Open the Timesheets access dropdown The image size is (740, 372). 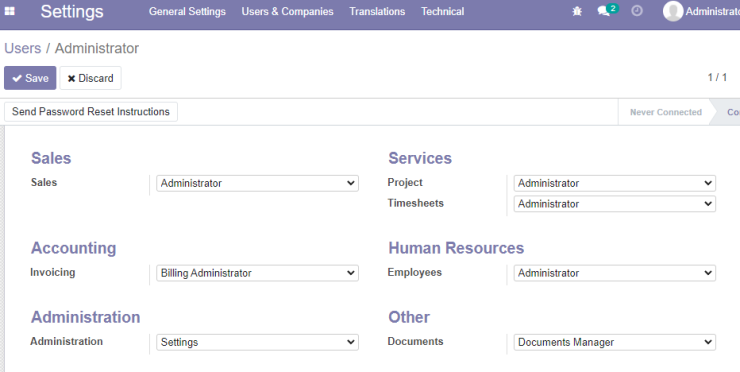(x=614, y=204)
